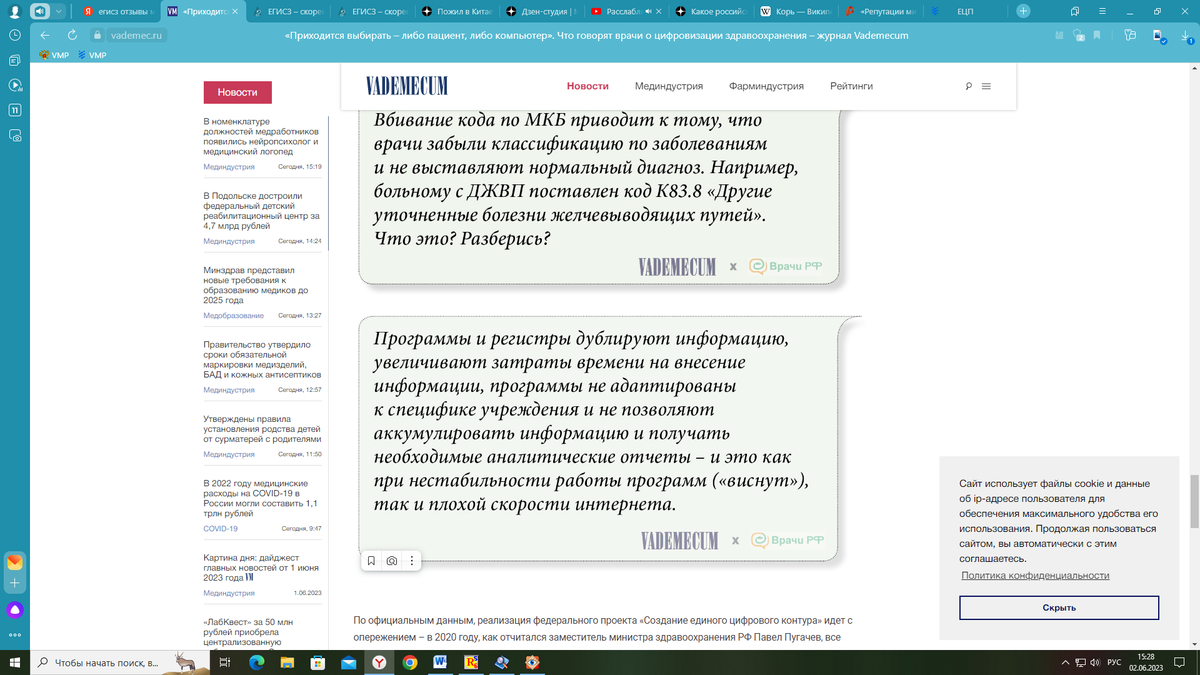Click the sound indicator button in the tab bar

40,11
